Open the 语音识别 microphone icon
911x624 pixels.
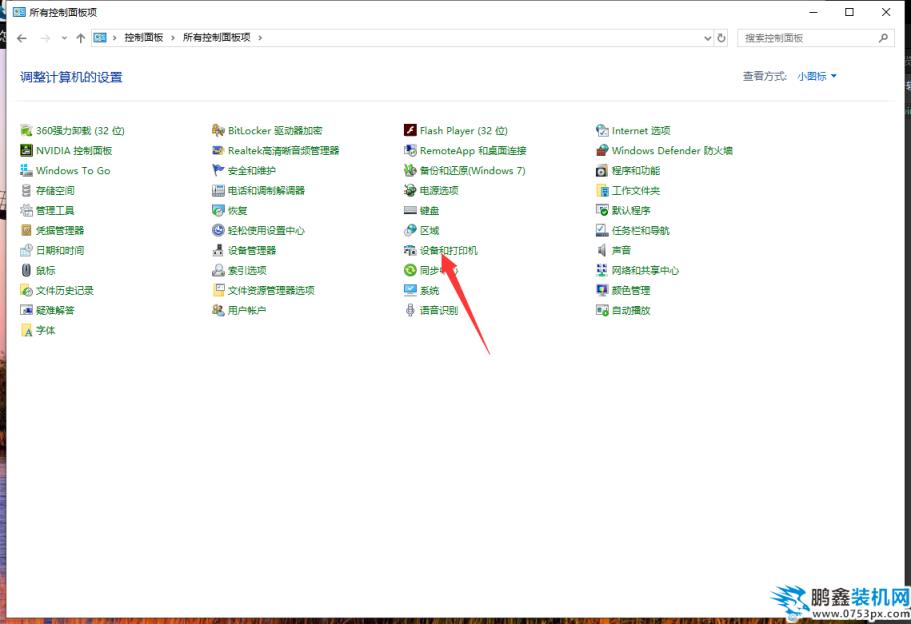(x=410, y=310)
